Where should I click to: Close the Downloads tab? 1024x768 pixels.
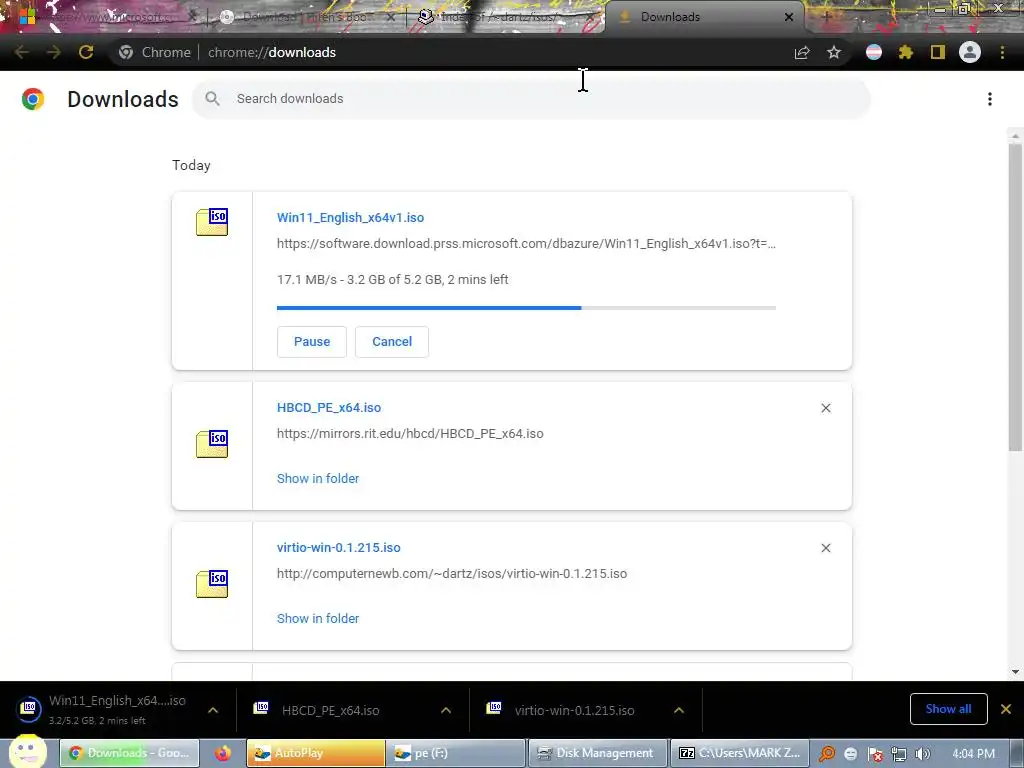tap(789, 17)
